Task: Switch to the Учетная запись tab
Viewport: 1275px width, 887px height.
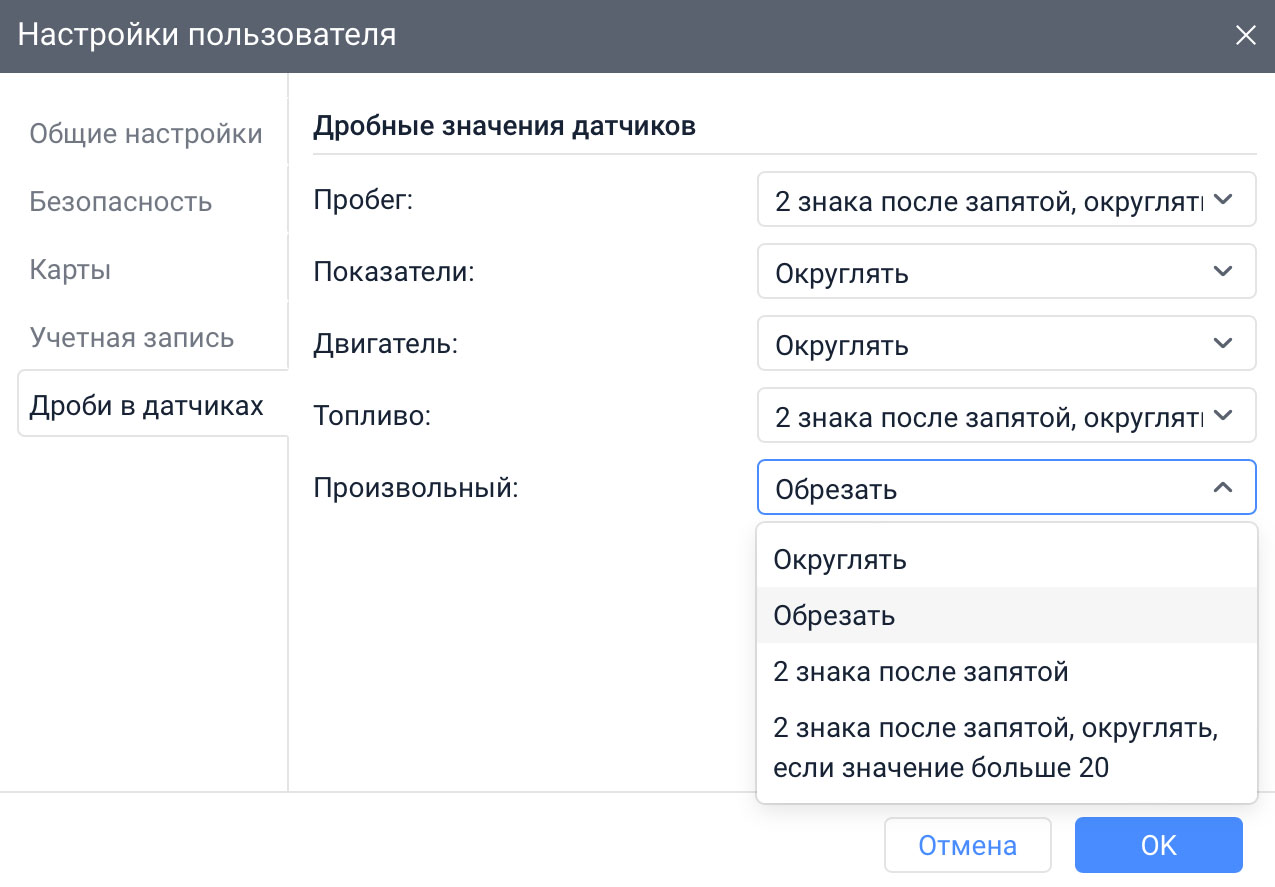Action: [131, 337]
